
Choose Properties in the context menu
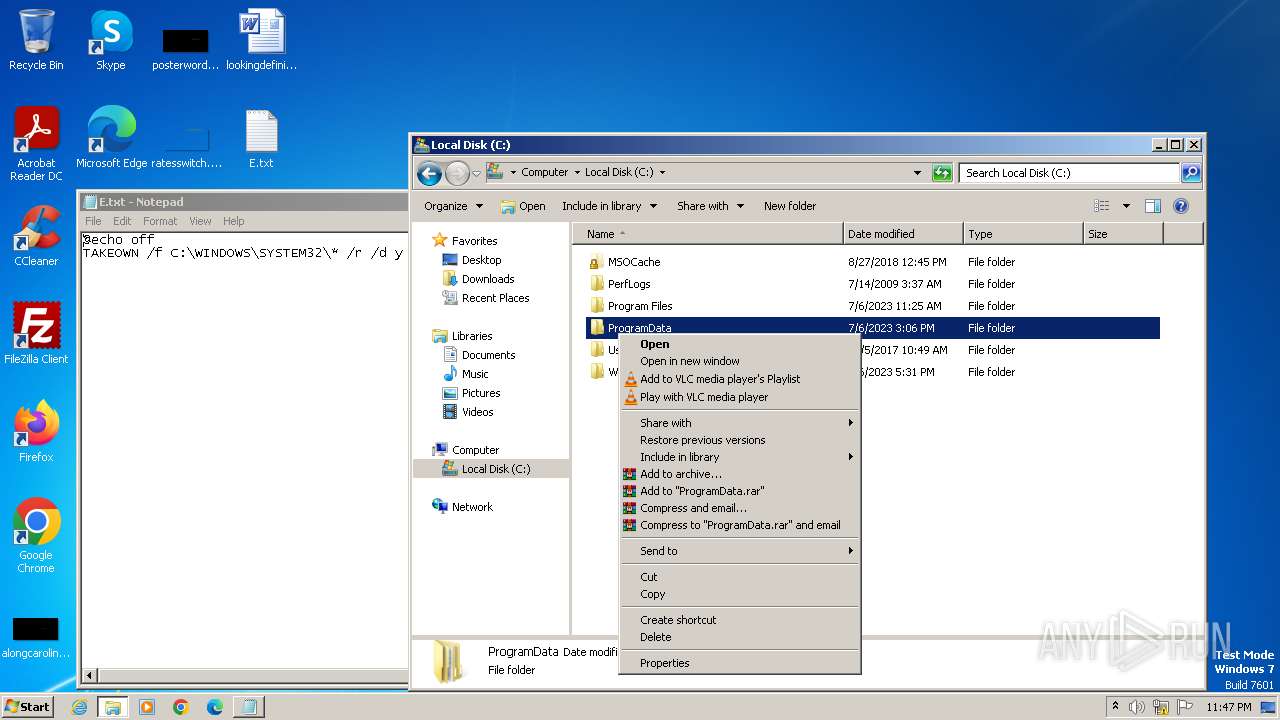pos(740,663)
